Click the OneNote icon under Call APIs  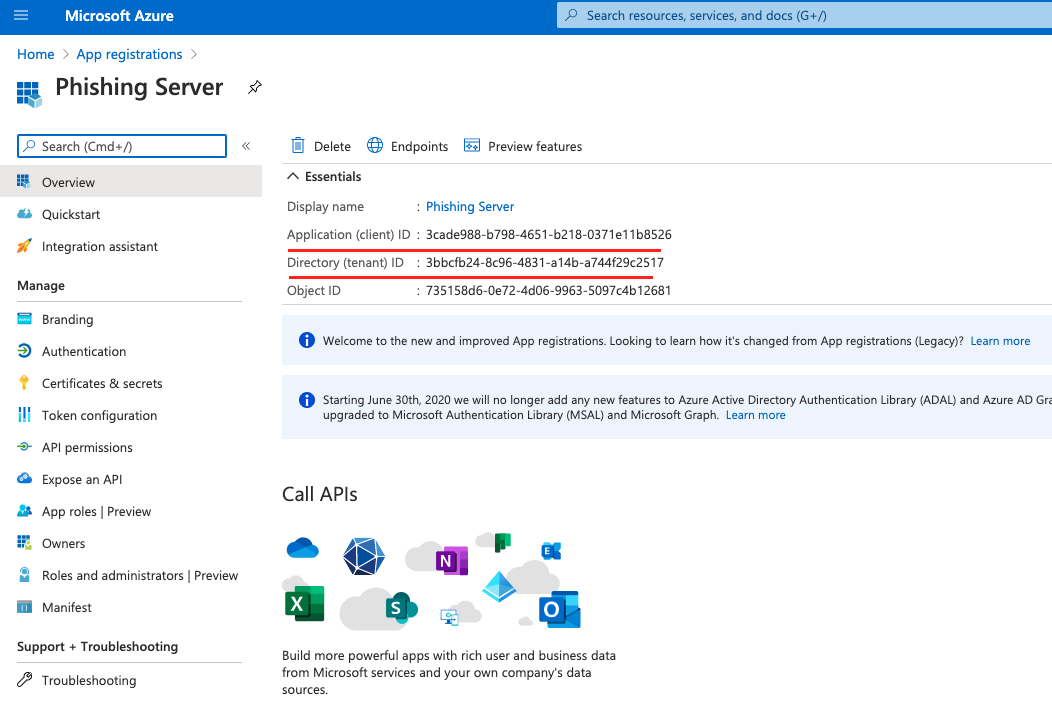click(452, 560)
